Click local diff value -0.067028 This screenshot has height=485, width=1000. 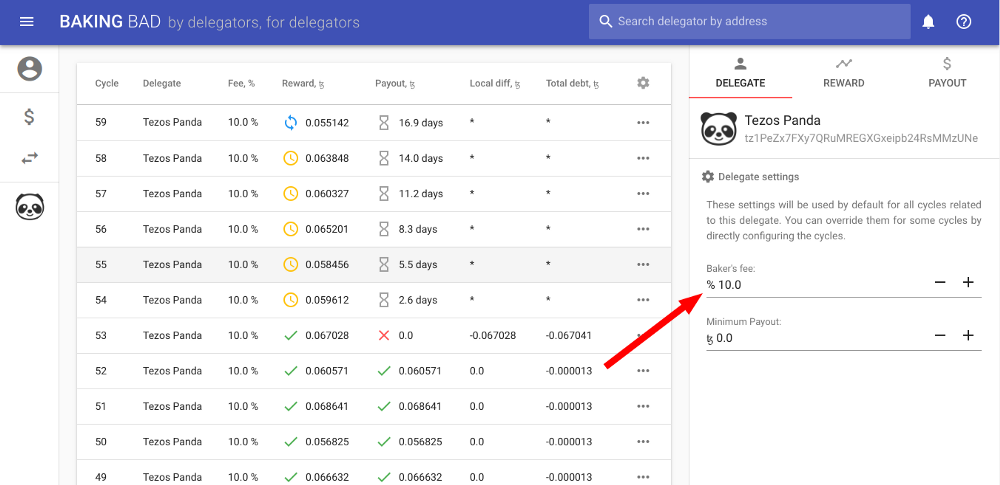492,335
